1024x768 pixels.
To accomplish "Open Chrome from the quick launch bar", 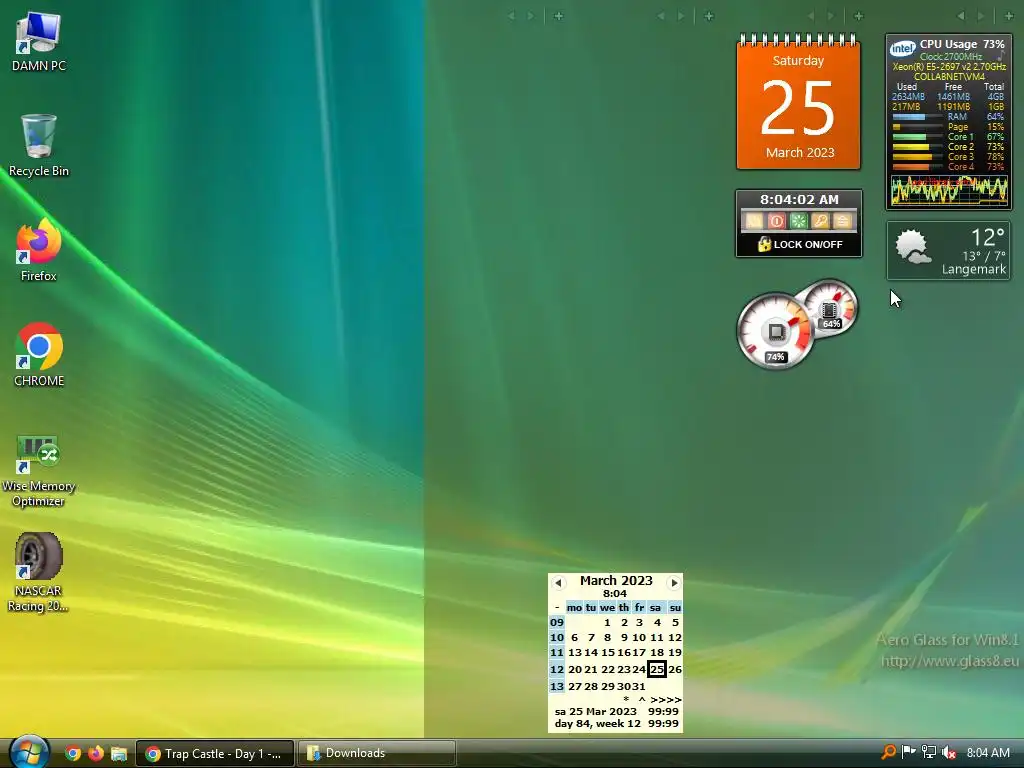I will point(73,753).
